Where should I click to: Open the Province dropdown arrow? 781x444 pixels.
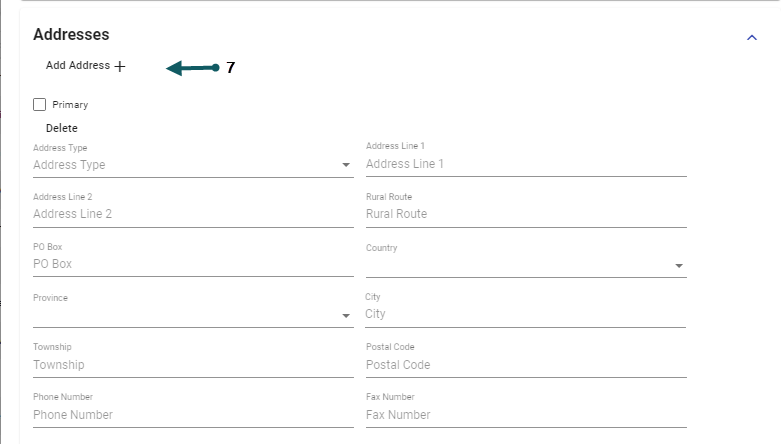click(x=346, y=315)
